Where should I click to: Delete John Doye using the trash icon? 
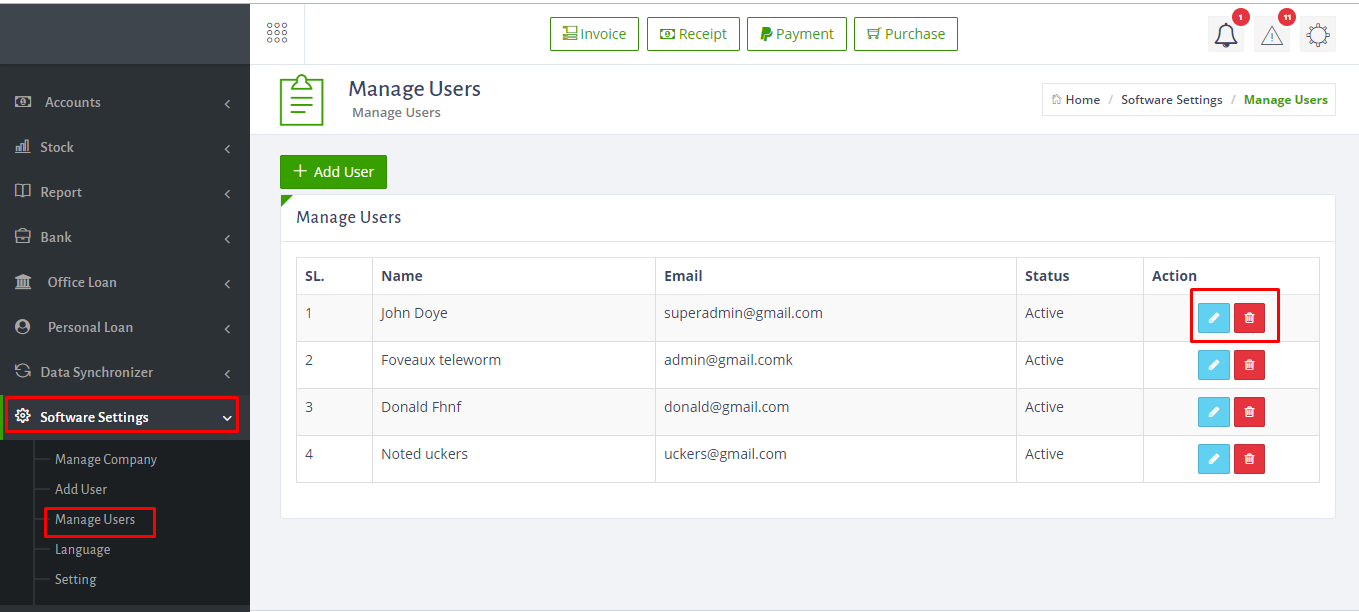point(1249,318)
